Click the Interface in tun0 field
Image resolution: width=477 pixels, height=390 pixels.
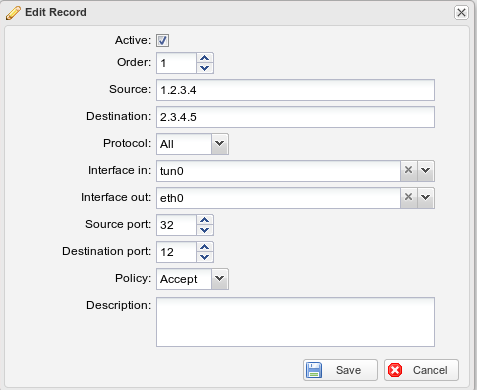point(278,171)
